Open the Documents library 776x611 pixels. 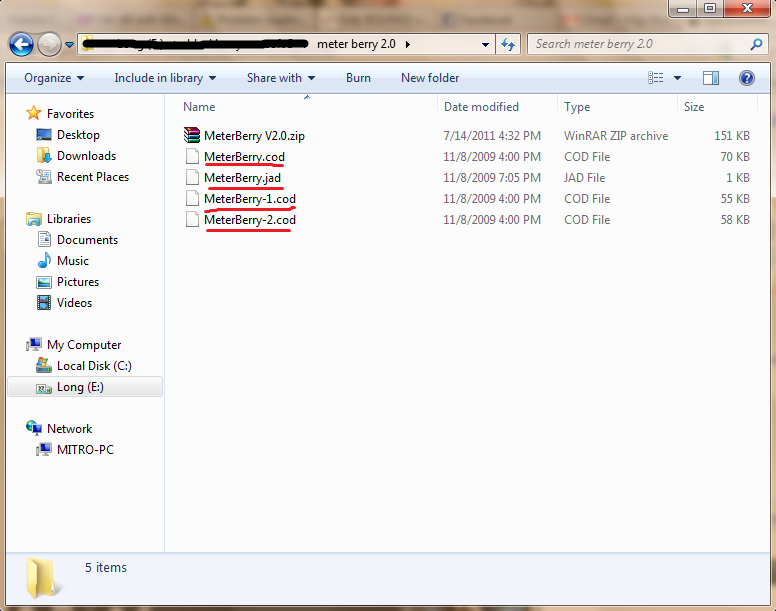[x=87, y=240]
